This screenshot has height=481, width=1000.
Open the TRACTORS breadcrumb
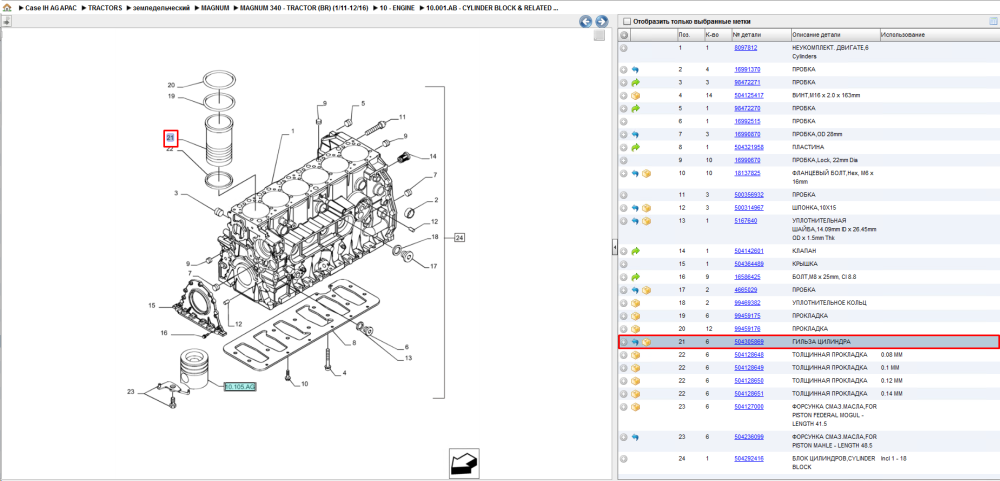[x=105, y=8]
